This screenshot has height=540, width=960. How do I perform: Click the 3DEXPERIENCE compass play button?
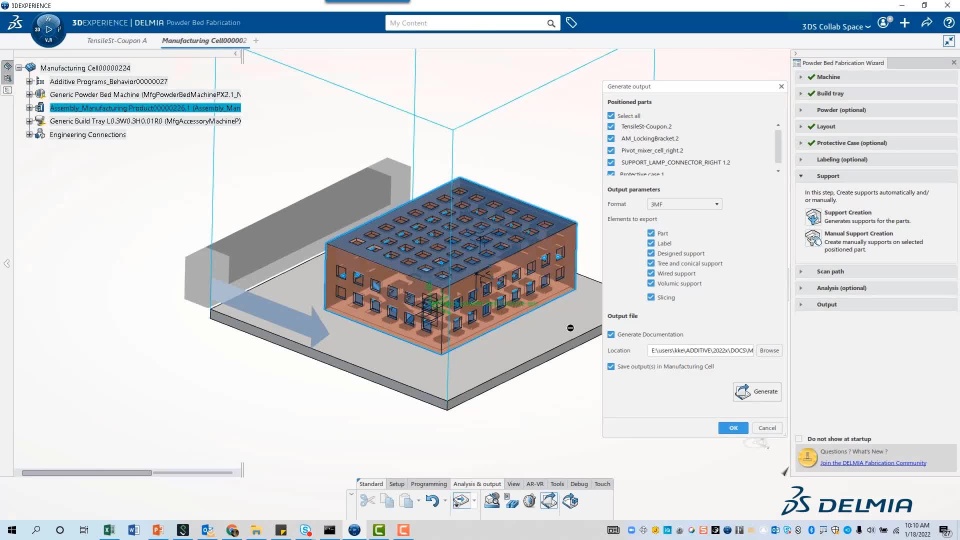tap(49, 29)
